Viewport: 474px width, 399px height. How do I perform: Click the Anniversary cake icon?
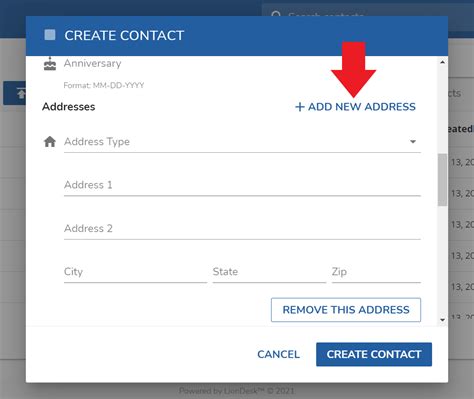50,63
